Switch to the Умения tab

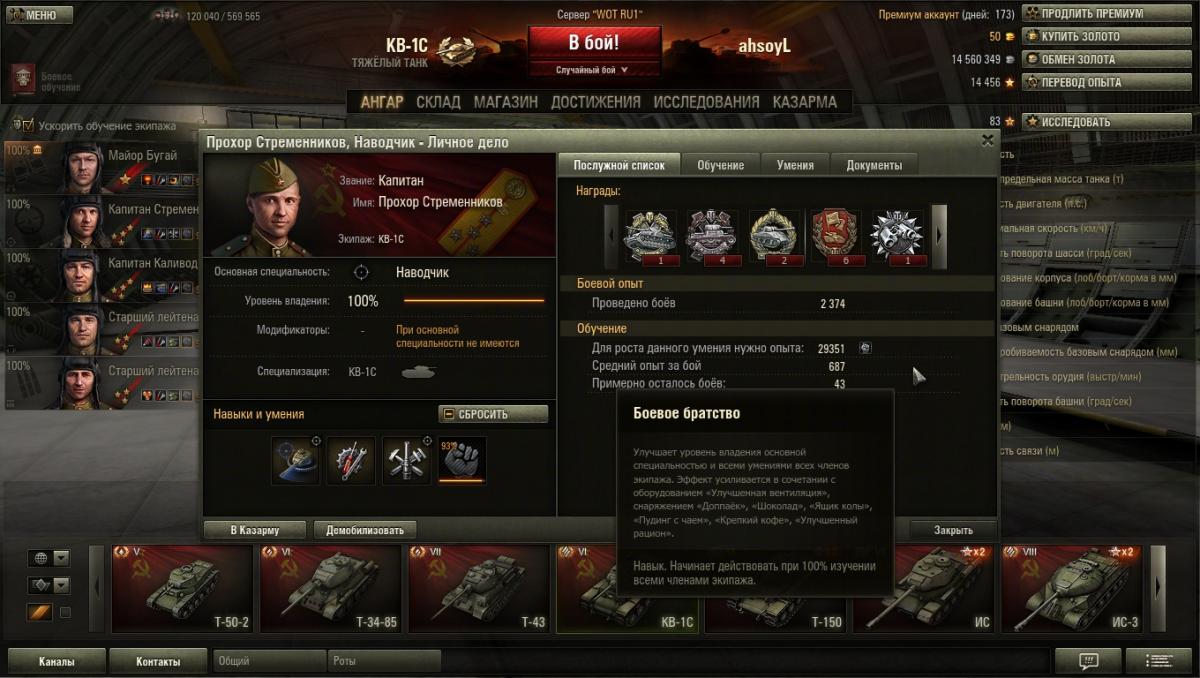click(795, 165)
